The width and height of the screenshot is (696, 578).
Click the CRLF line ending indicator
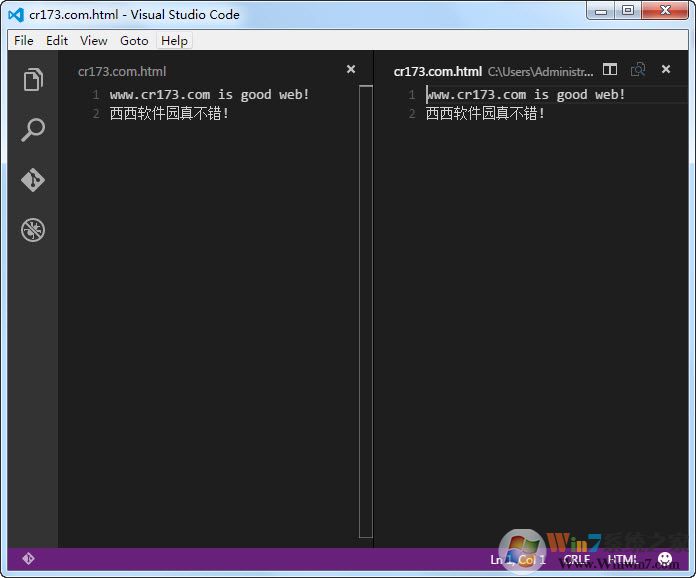[x=577, y=559]
